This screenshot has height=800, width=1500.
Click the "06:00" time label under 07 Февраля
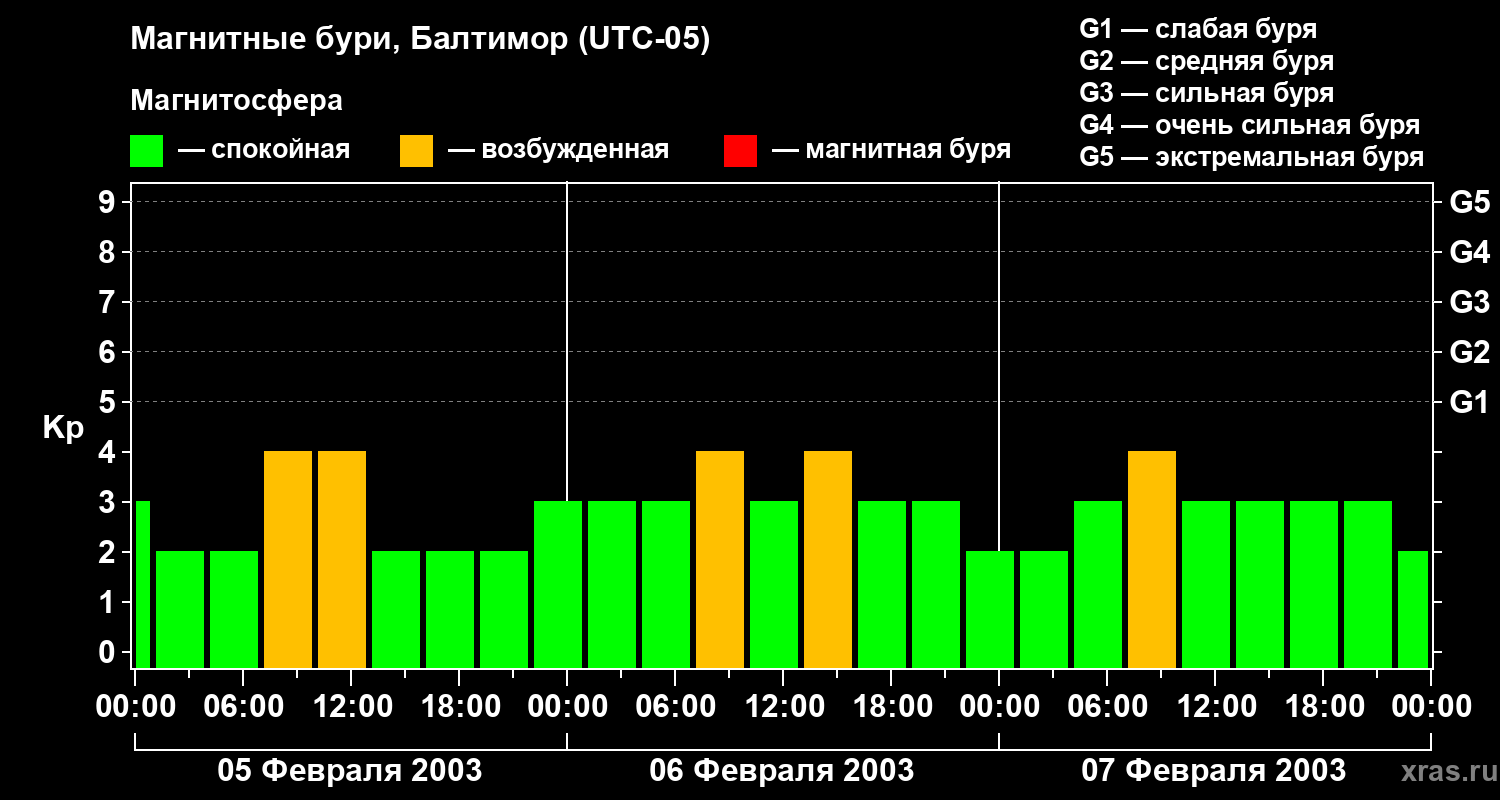[x=1107, y=706]
